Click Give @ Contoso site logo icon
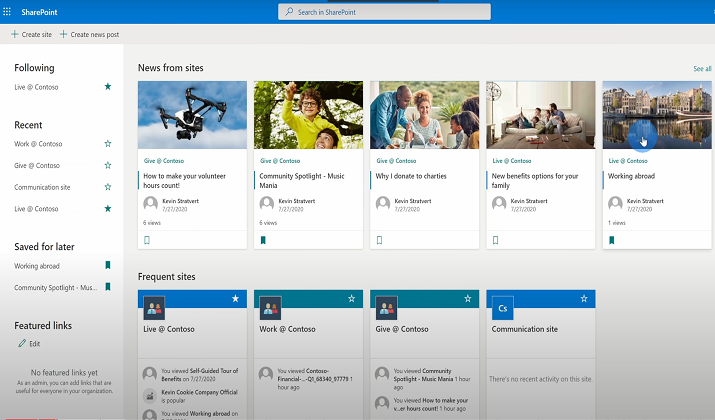Viewport: 715px width, 420px height. (386, 308)
